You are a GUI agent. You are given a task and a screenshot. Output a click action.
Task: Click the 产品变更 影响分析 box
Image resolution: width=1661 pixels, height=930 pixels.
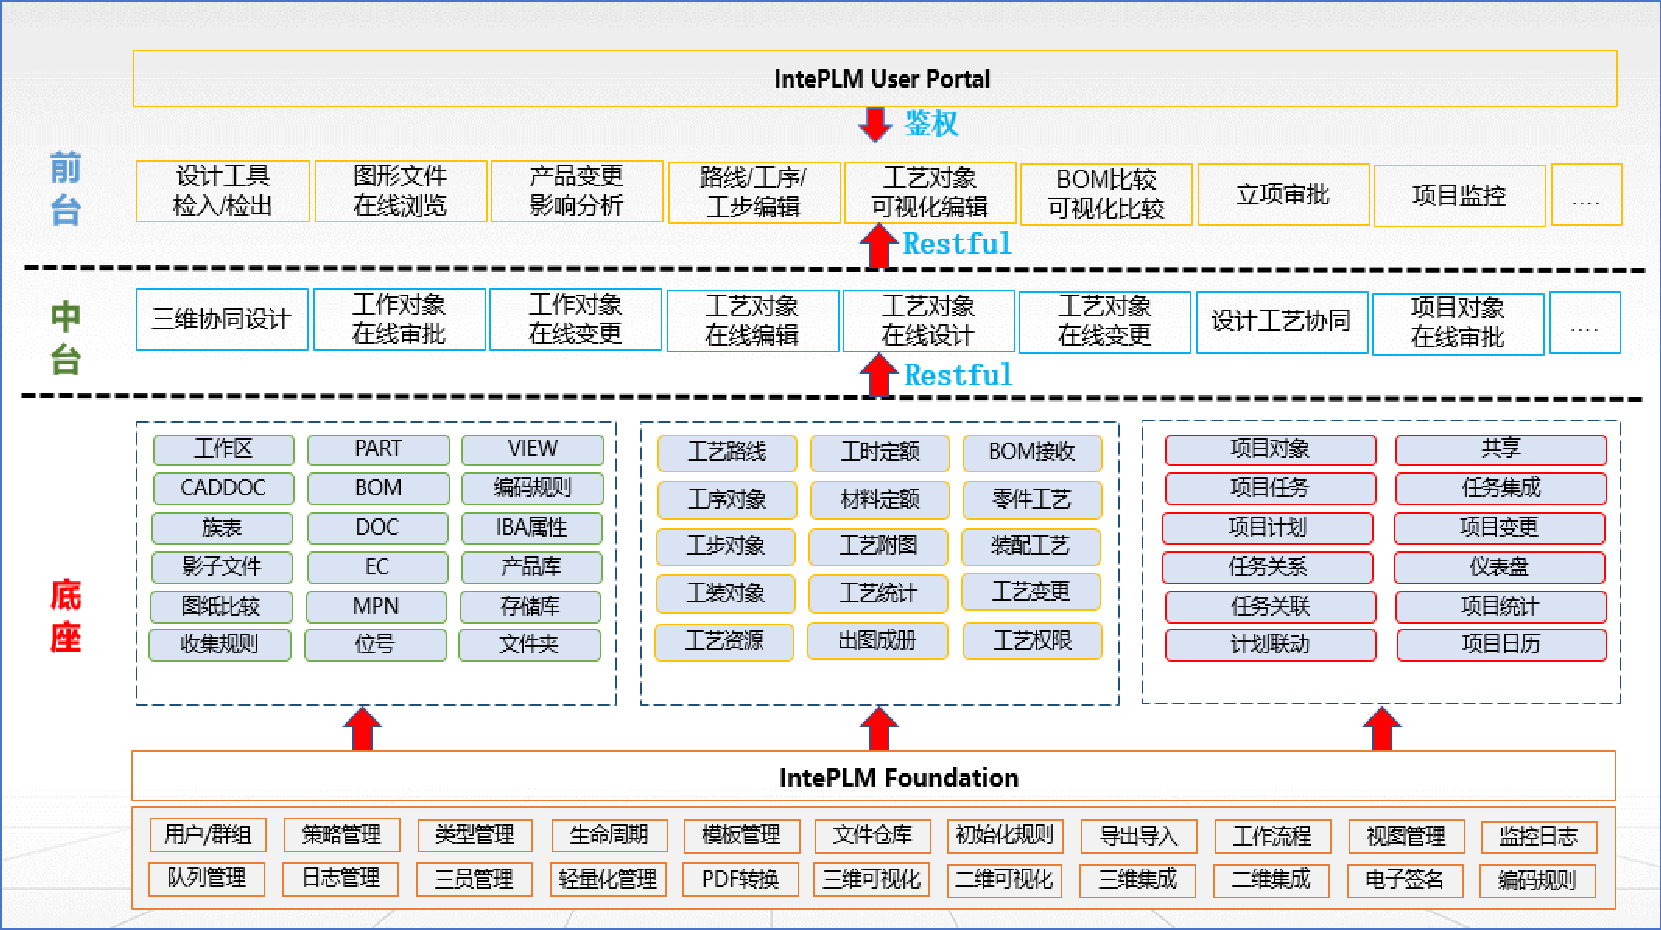coord(576,190)
